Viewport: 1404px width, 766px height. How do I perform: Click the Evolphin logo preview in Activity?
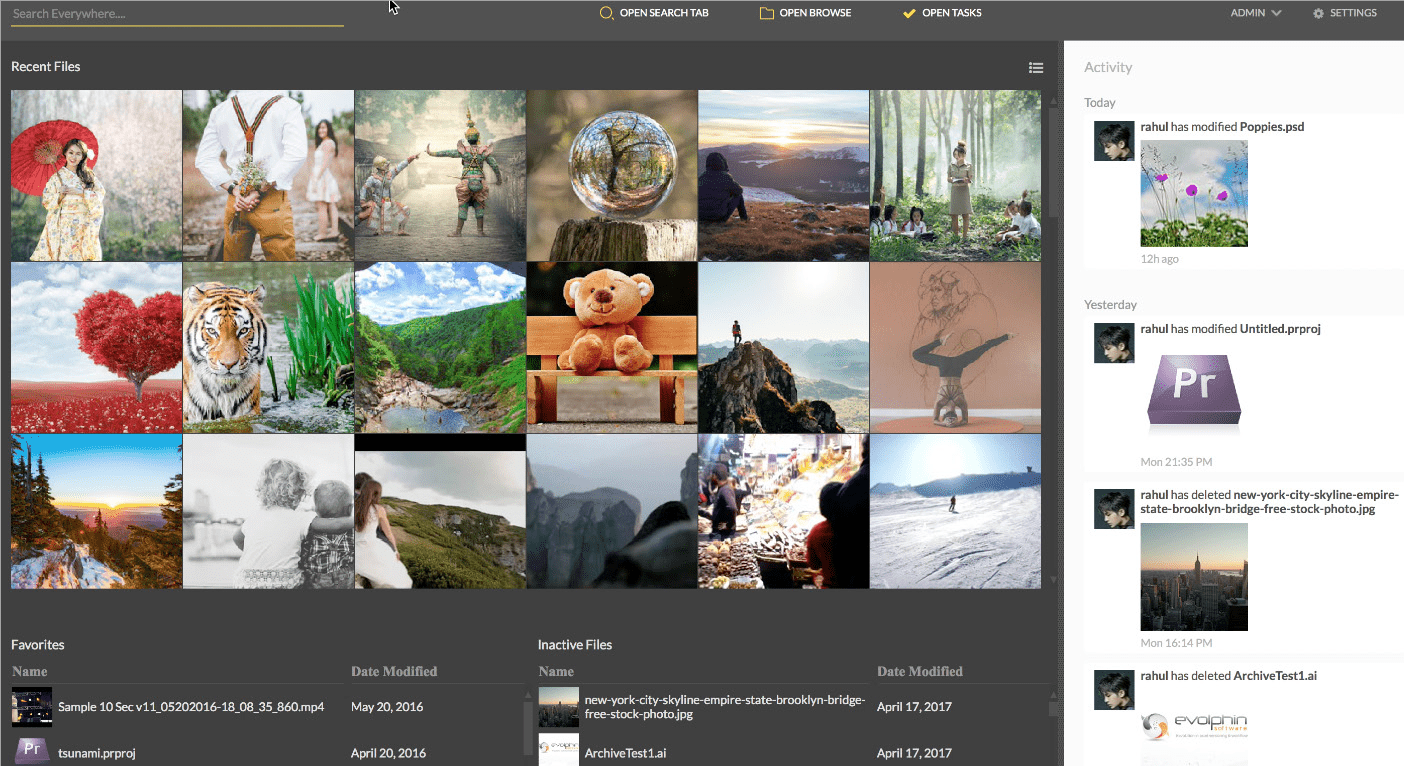pyautogui.click(x=1194, y=727)
